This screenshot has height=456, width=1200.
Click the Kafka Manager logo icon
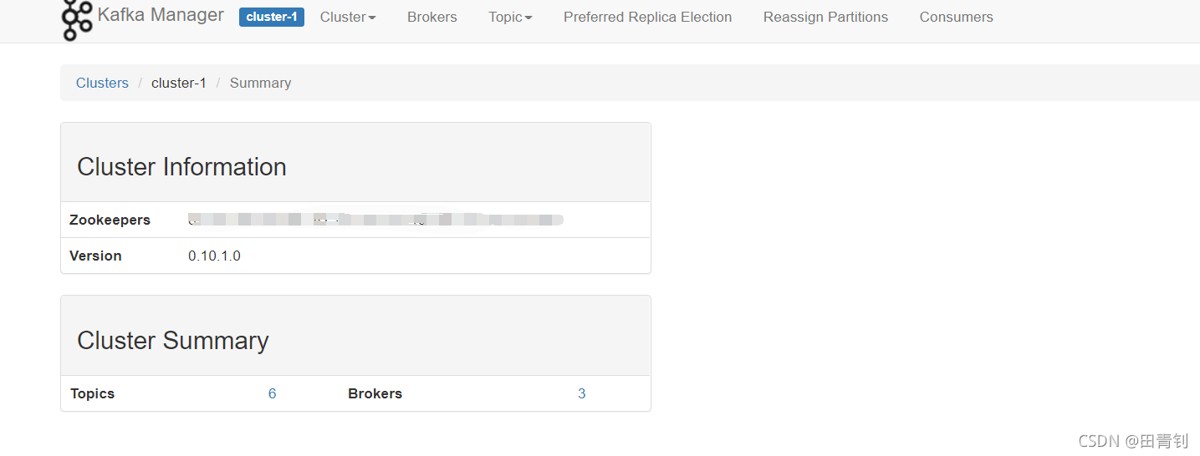(x=77, y=19)
